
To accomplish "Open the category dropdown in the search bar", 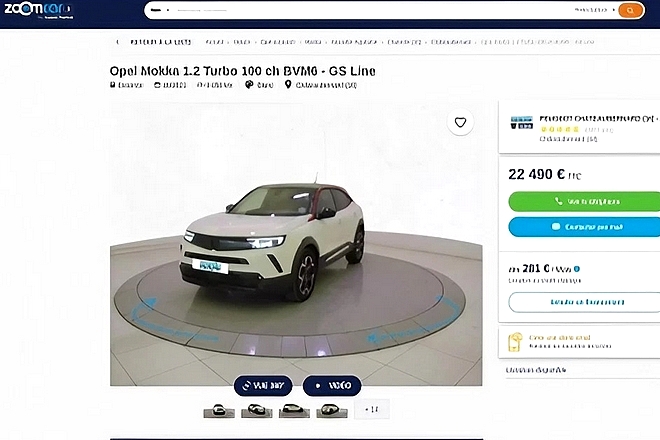I will coord(160,10).
